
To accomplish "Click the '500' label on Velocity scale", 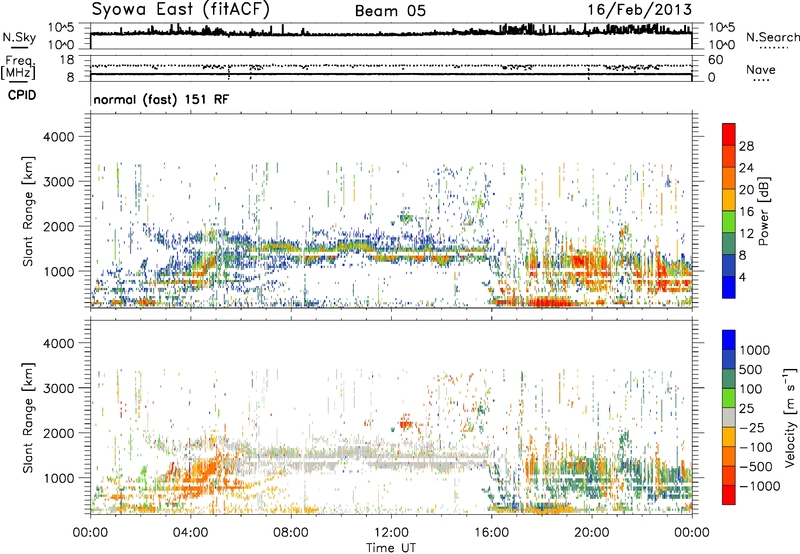I will (751, 370).
